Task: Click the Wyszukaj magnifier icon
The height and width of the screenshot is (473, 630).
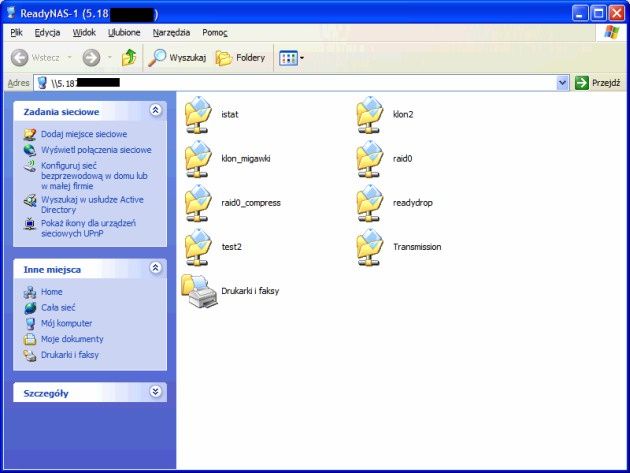Action: click(x=157, y=58)
